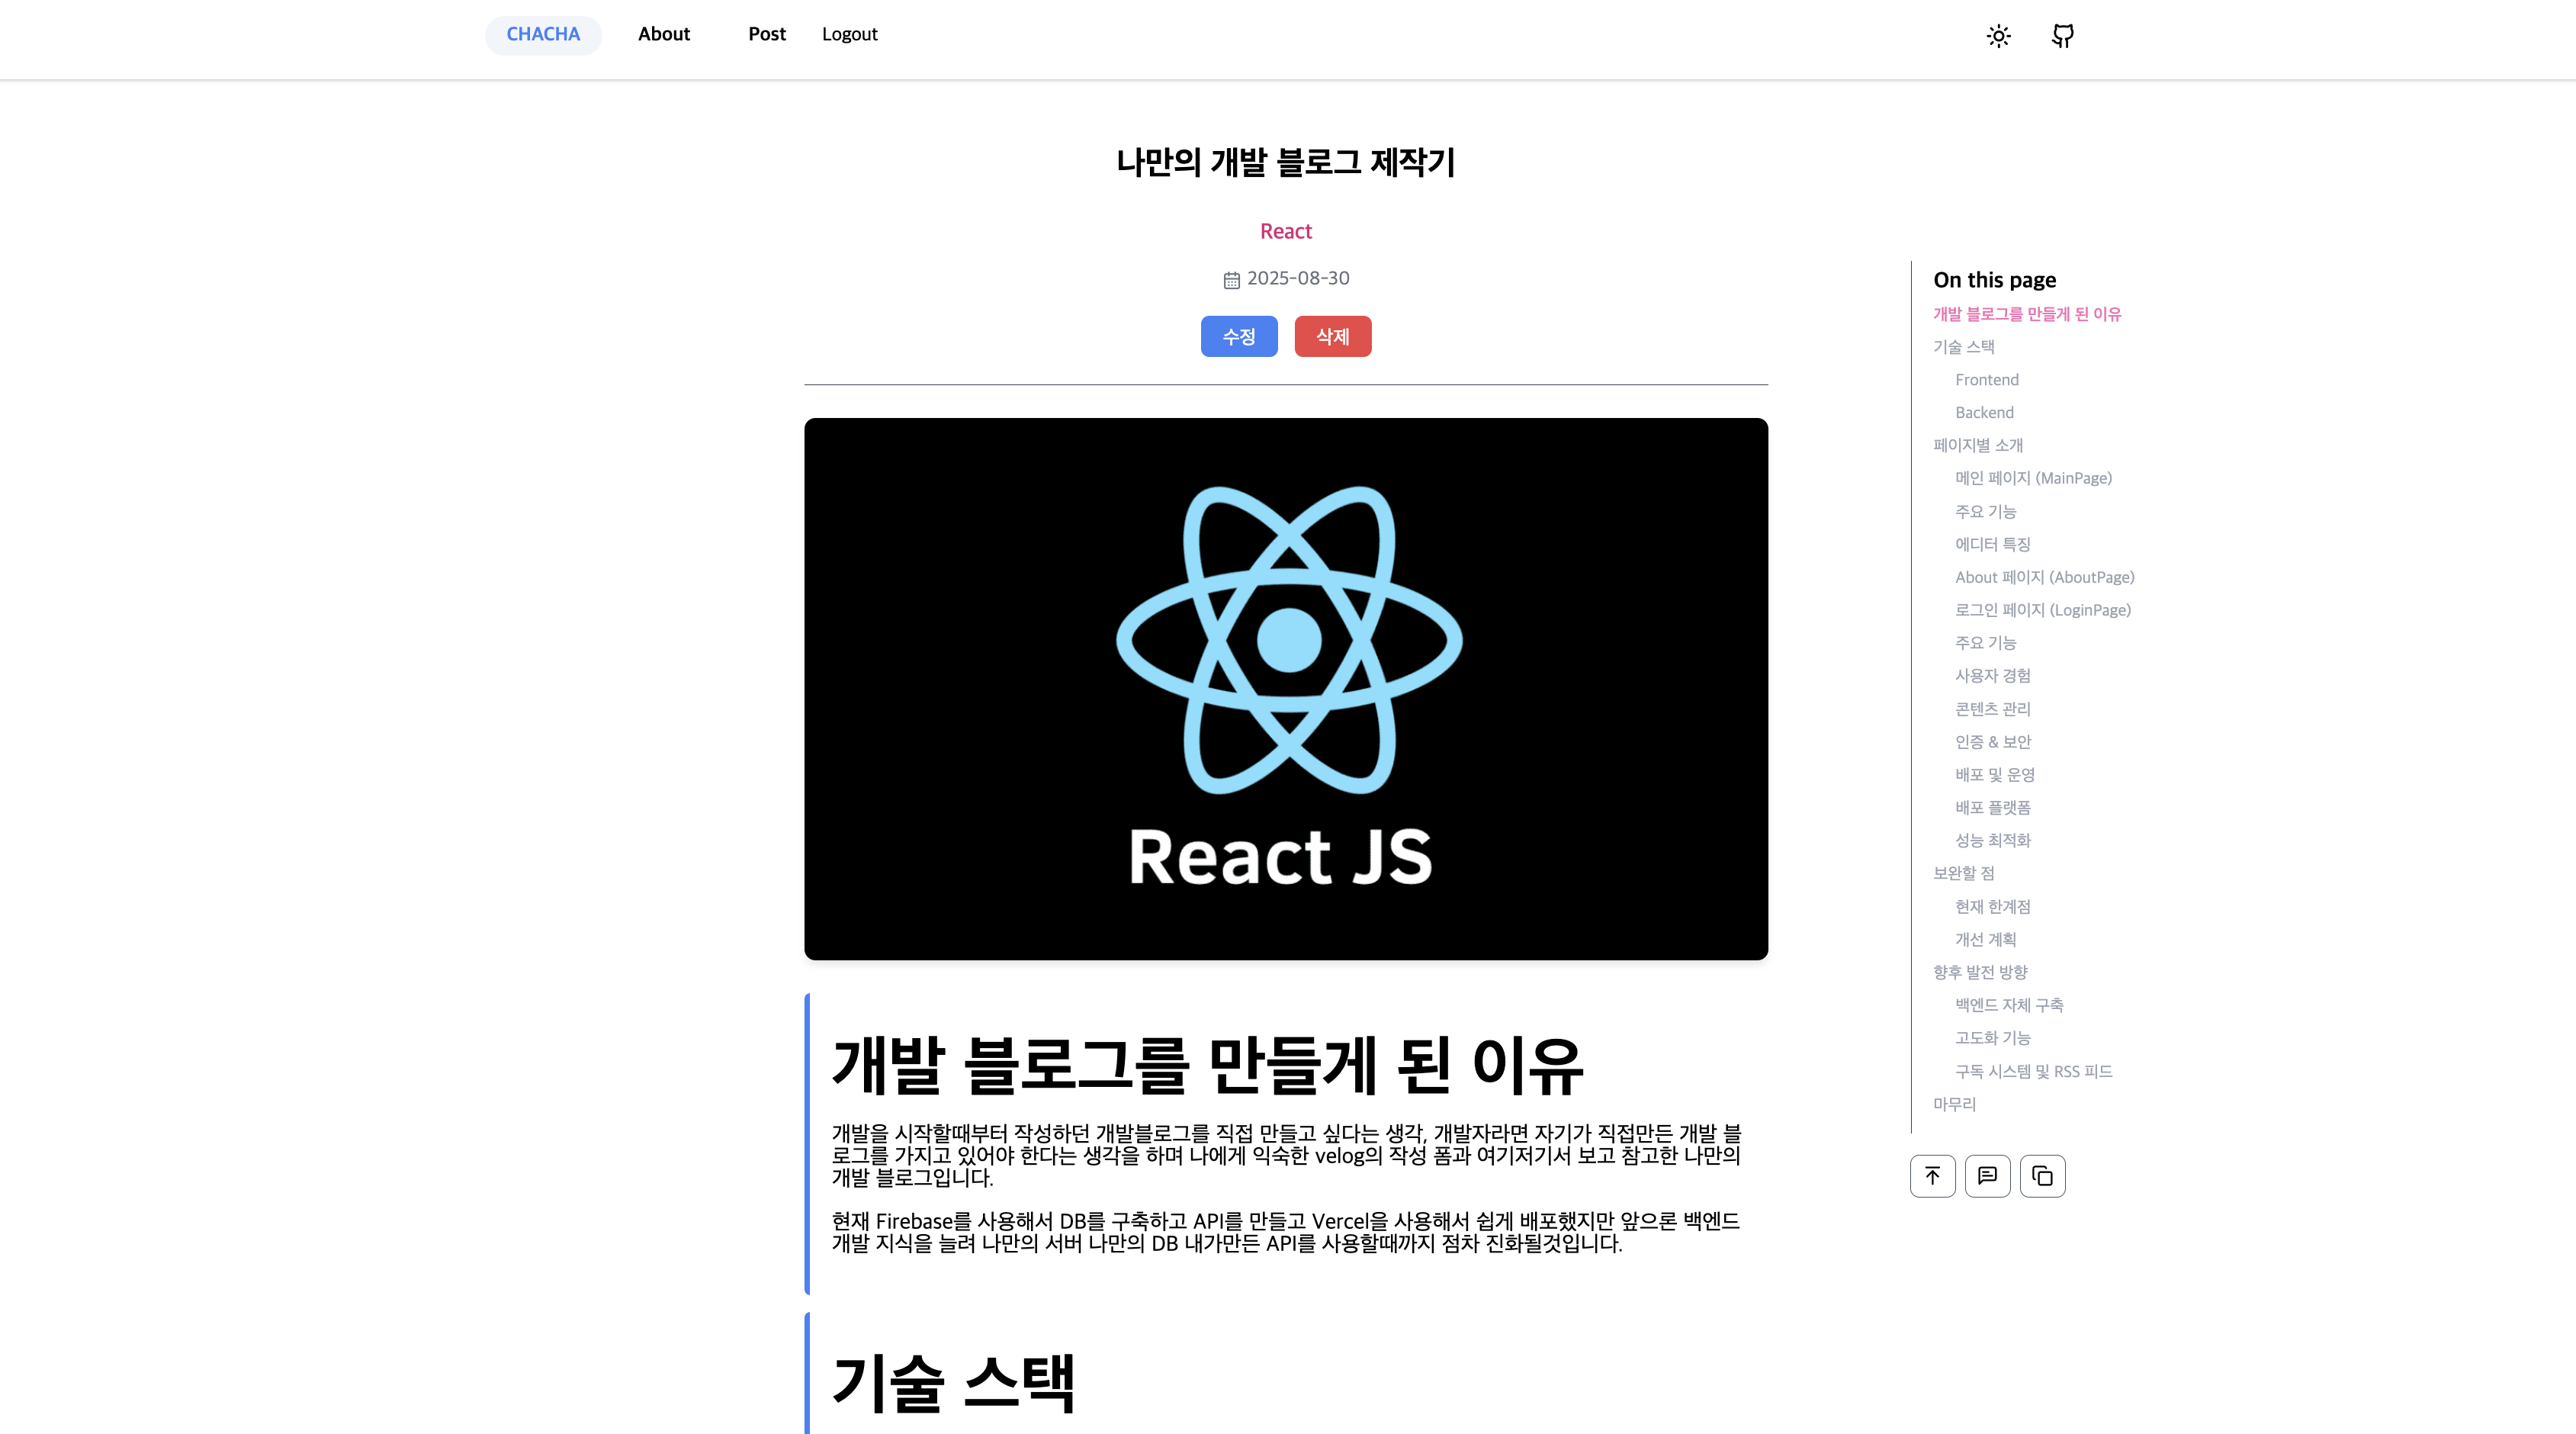Open the React category link
This screenshot has width=2576, height=1434.
1286,231
